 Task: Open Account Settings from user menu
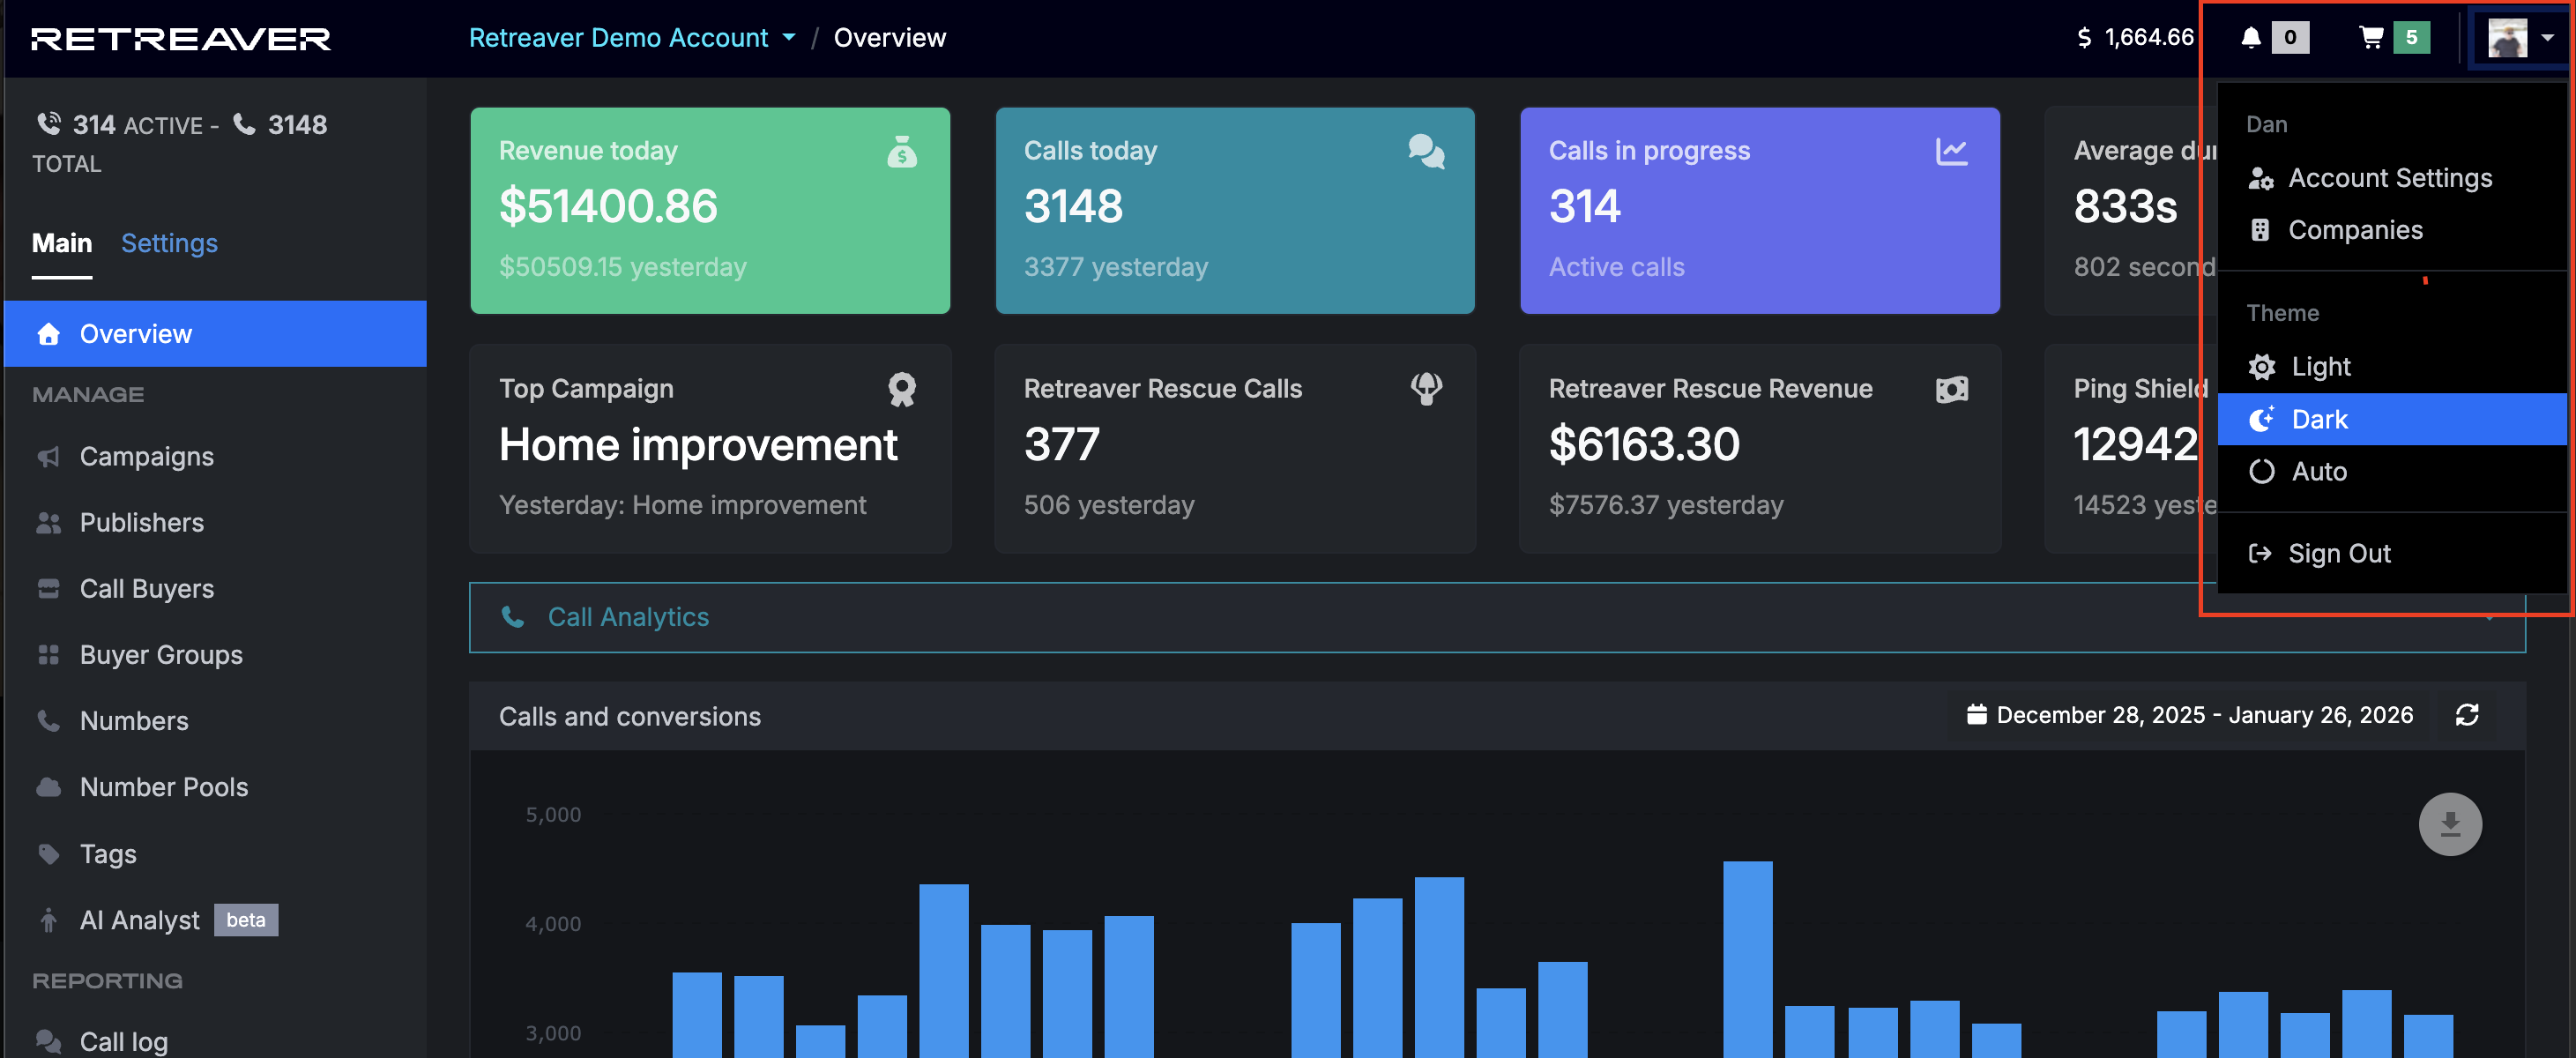click(x=2392, y=178)
